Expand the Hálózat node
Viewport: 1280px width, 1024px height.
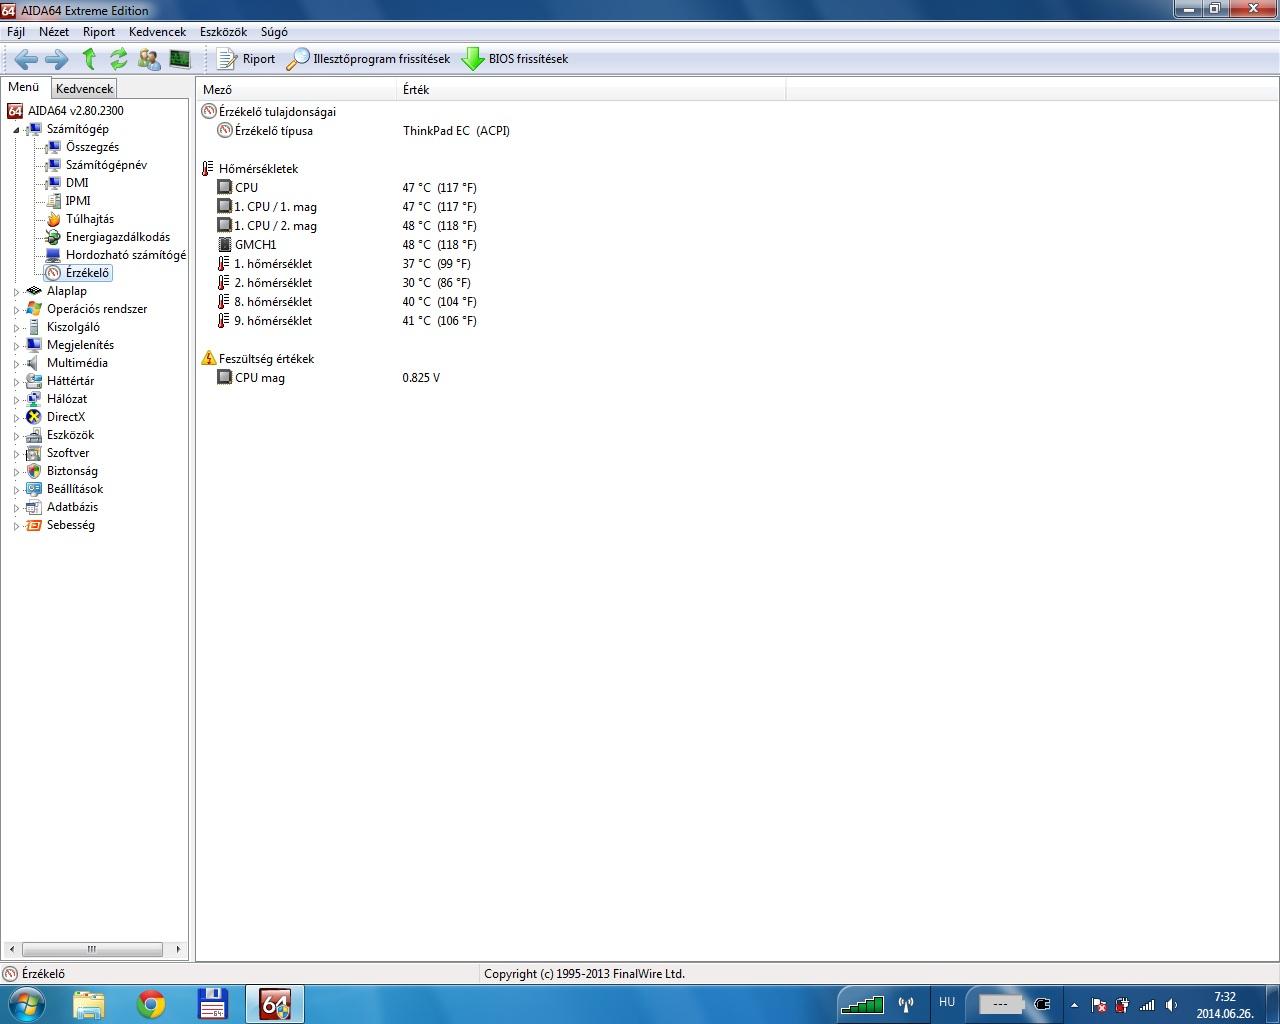pos(16,400)
